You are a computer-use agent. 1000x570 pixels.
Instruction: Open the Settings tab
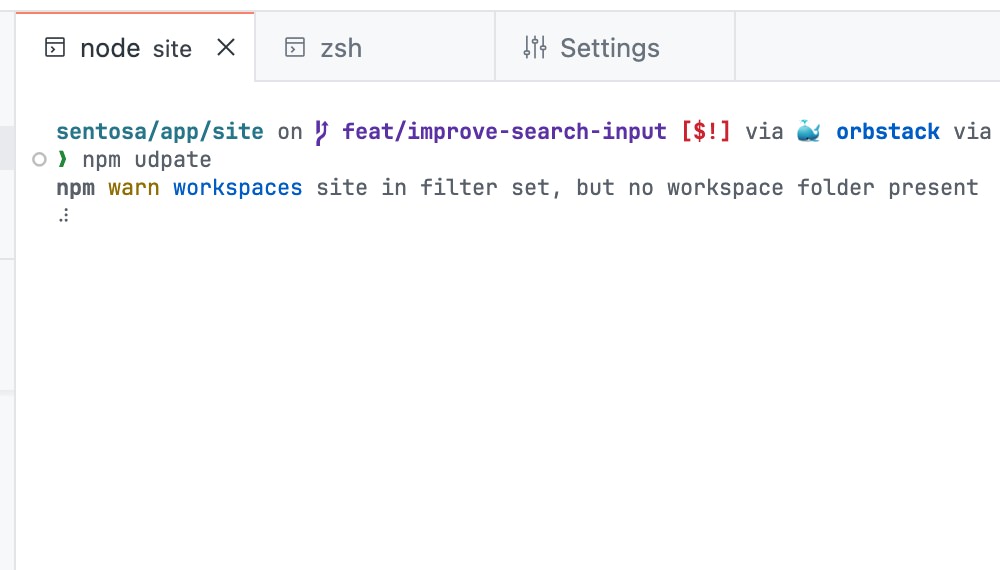(609, 48)
